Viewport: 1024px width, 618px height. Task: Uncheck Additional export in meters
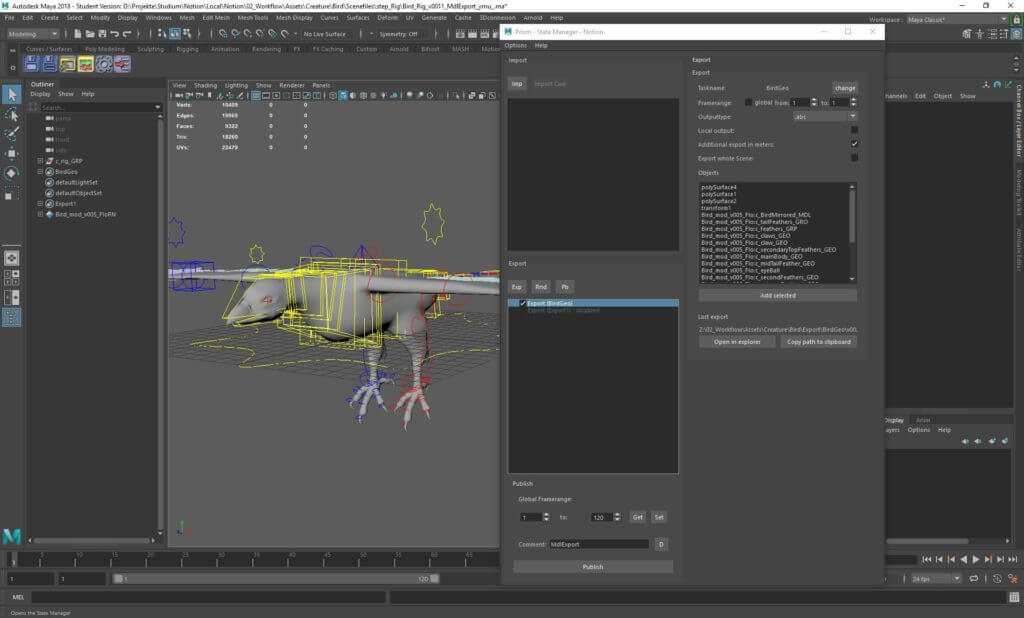click(x=854, y=144)
